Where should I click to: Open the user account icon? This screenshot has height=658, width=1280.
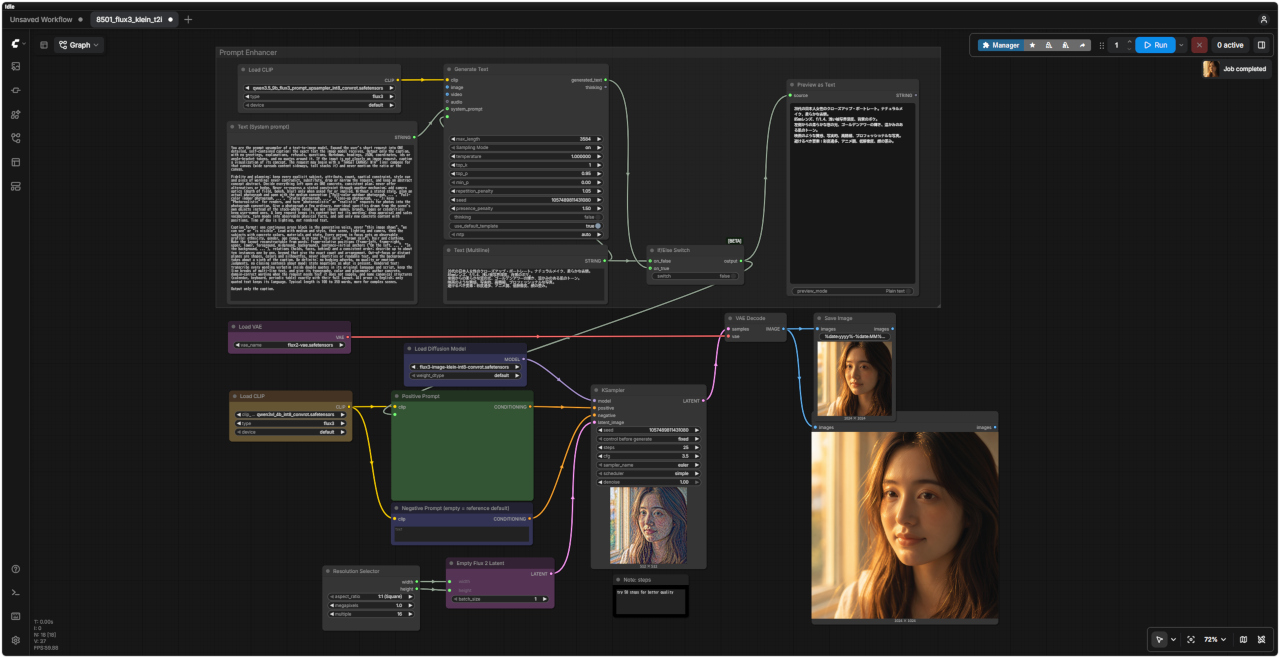pos(1263,19)
